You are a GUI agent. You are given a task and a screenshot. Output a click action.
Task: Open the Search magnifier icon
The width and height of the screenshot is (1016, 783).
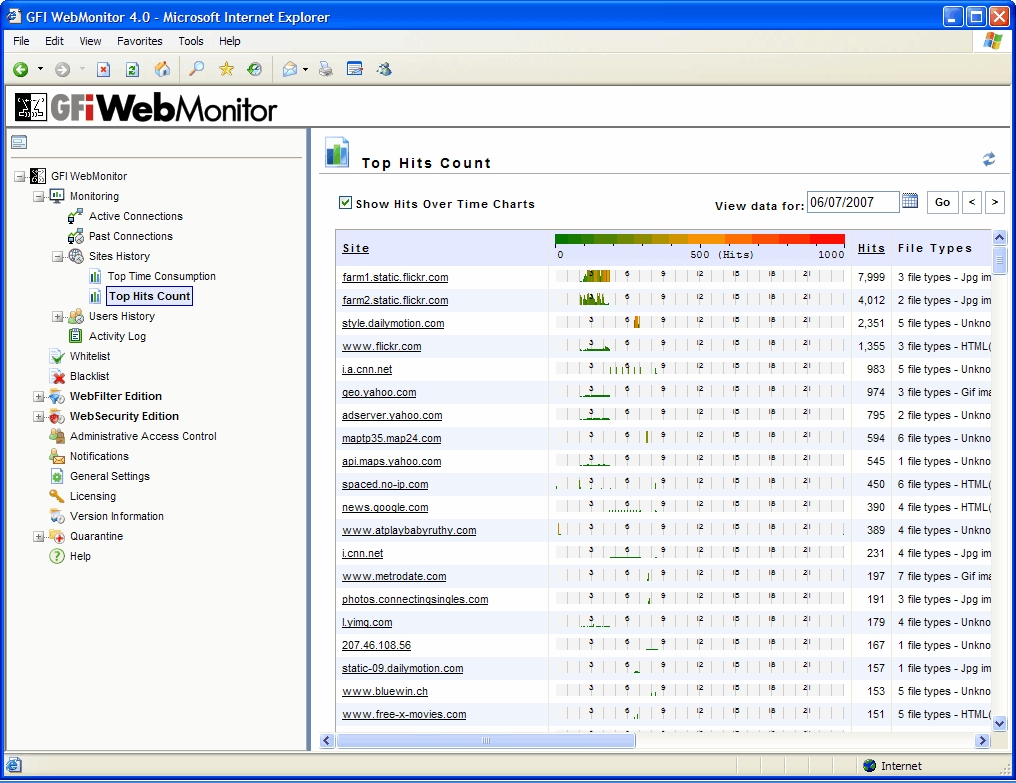tap(196, 69)
